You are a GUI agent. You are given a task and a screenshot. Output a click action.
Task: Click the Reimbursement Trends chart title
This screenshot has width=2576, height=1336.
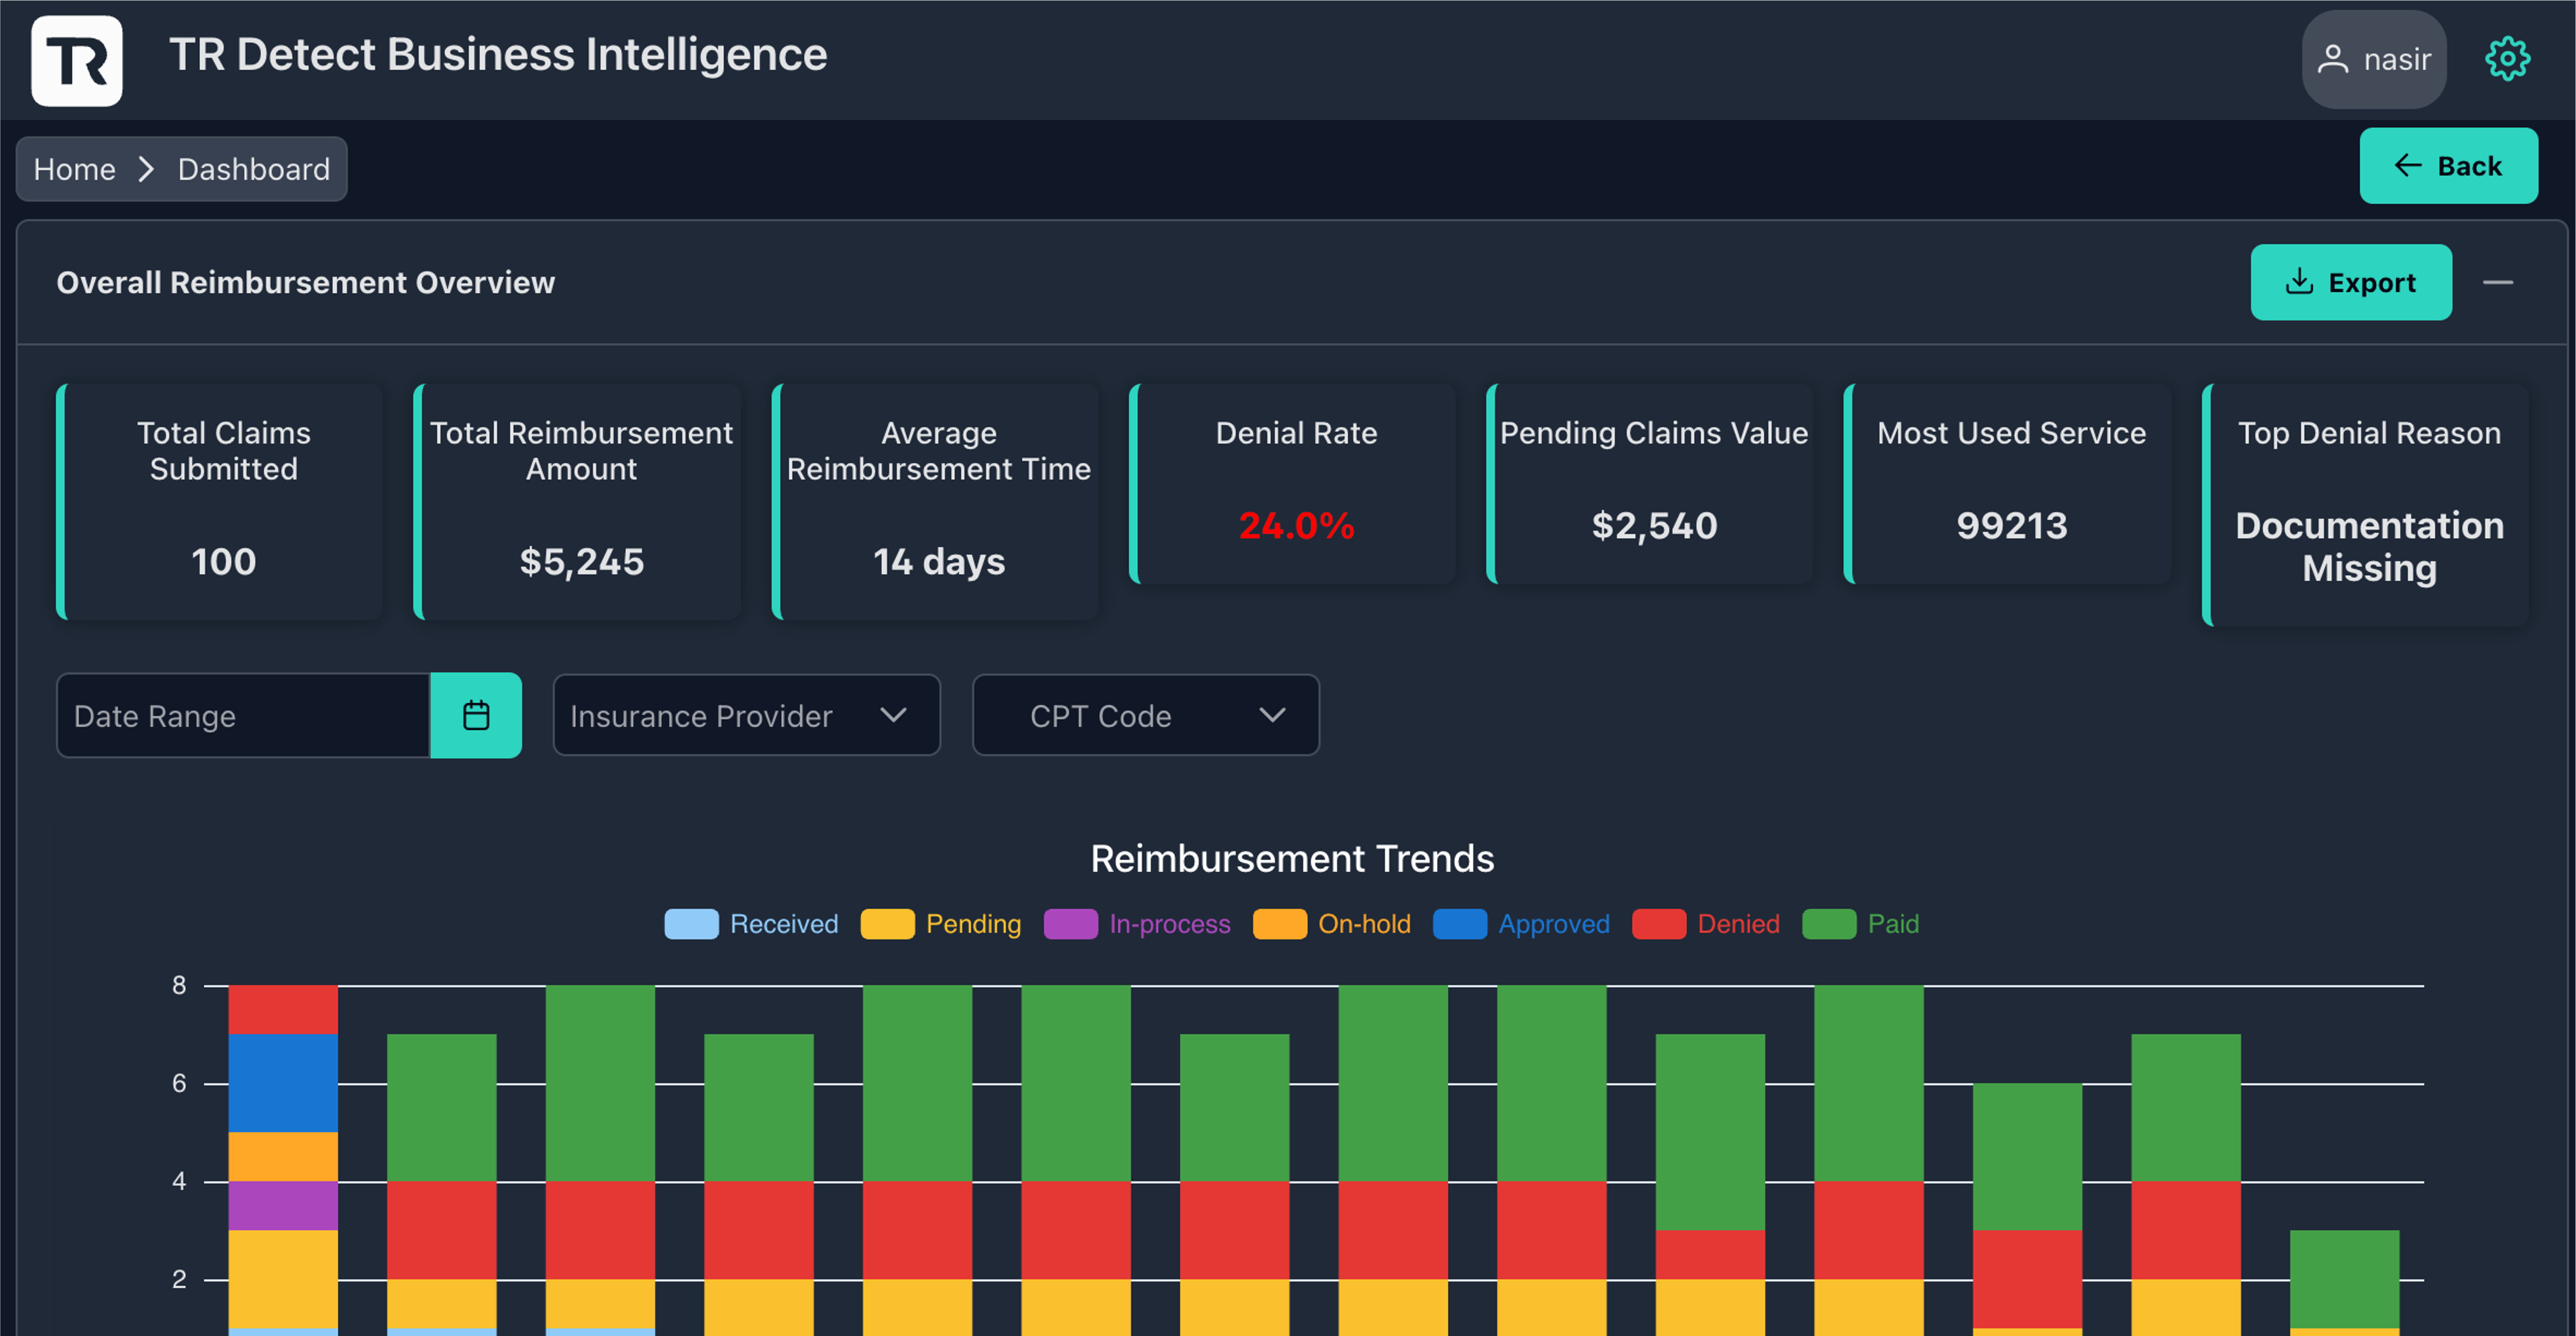click(x=1292, y=859)
